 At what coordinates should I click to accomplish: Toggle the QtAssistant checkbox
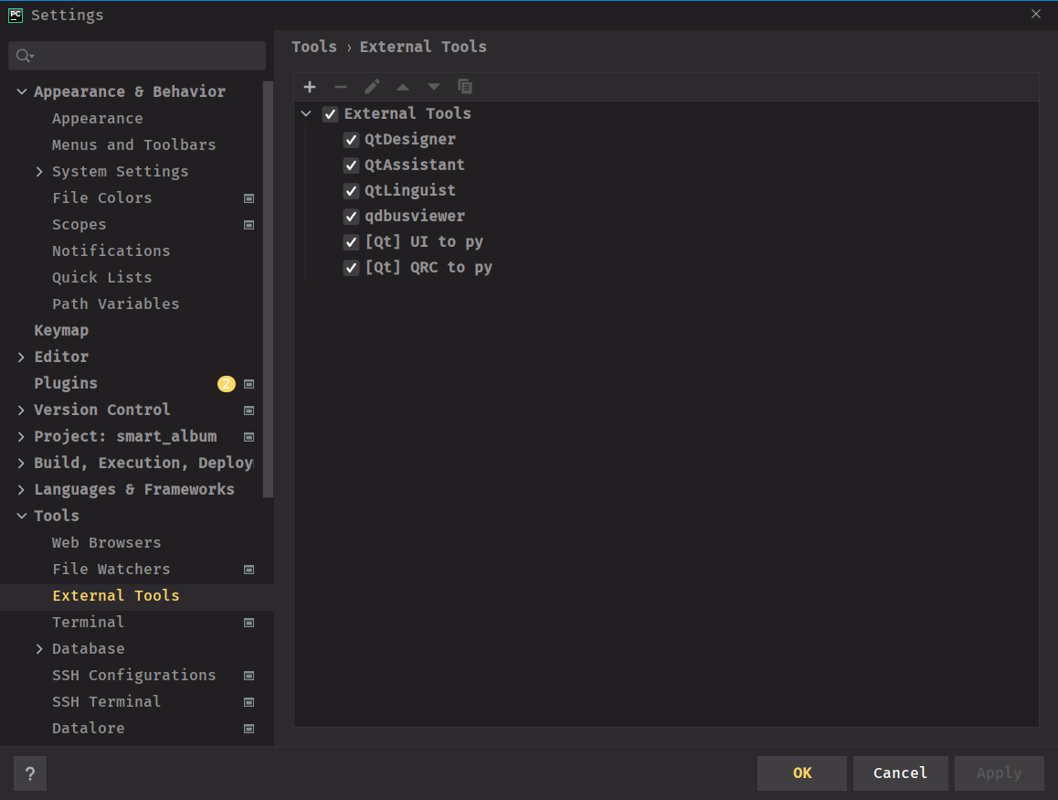[351, 165]
